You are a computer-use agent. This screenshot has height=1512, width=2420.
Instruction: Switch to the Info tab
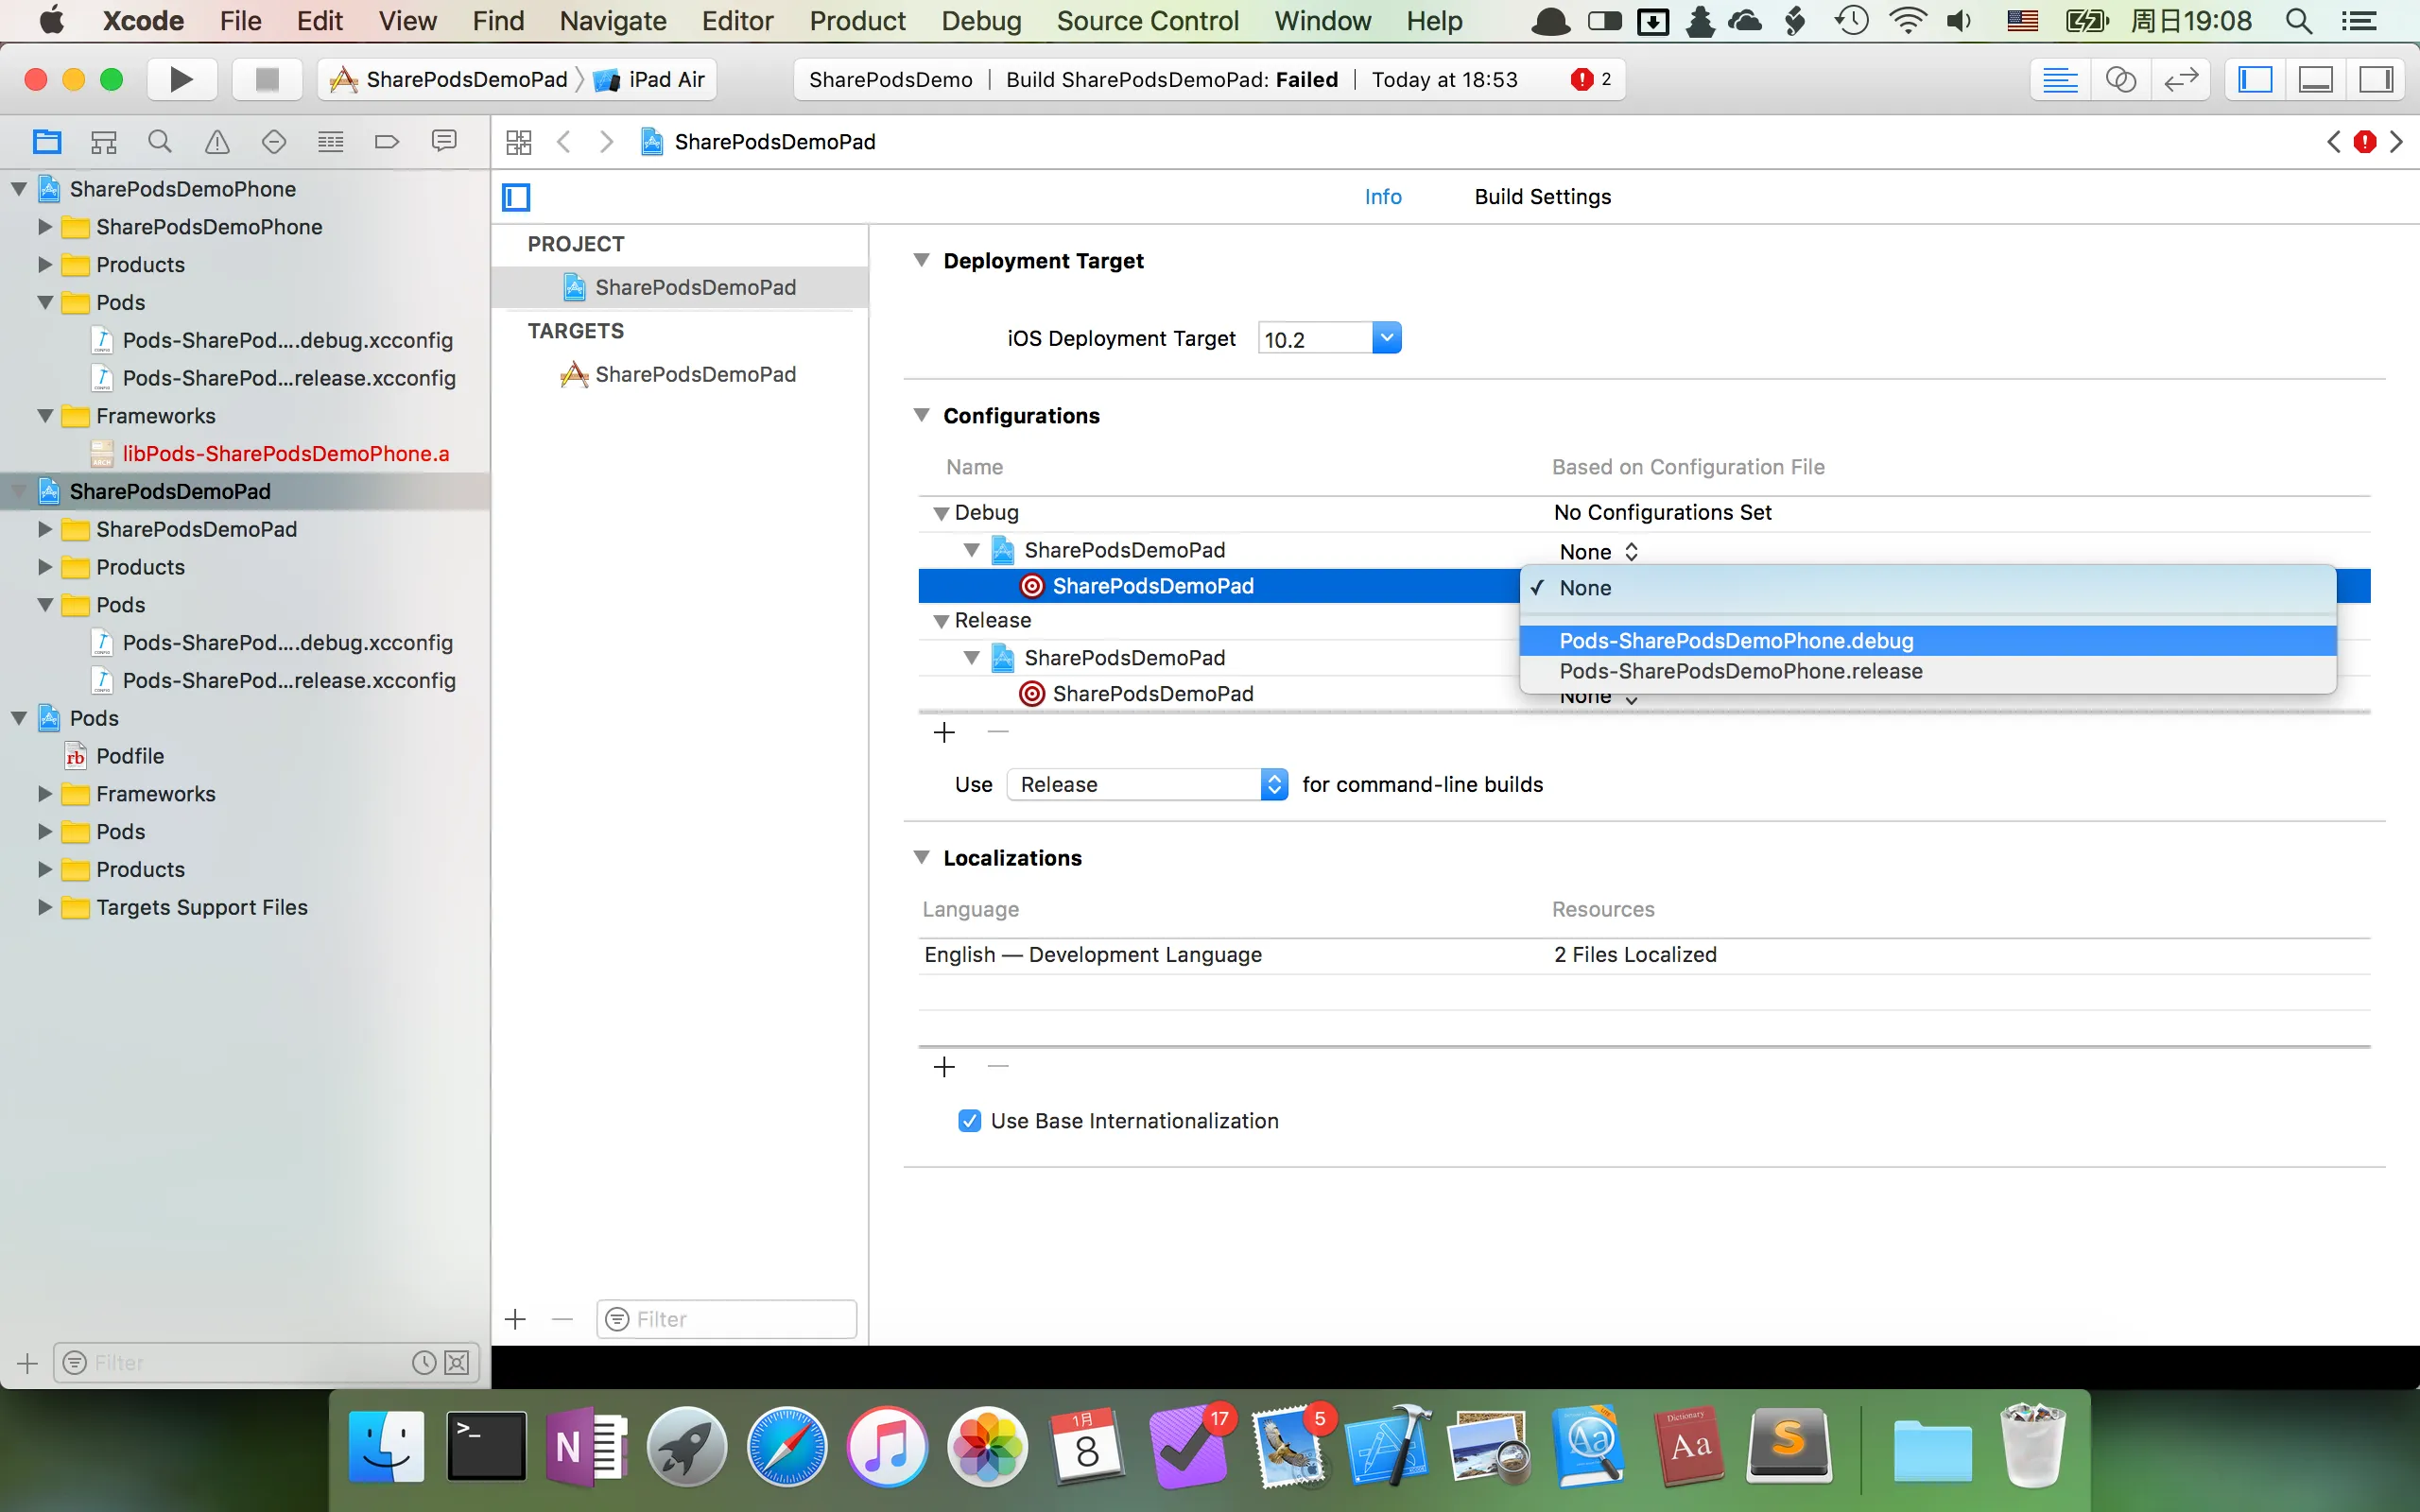pyautogui.click(x=1383, y=197)
